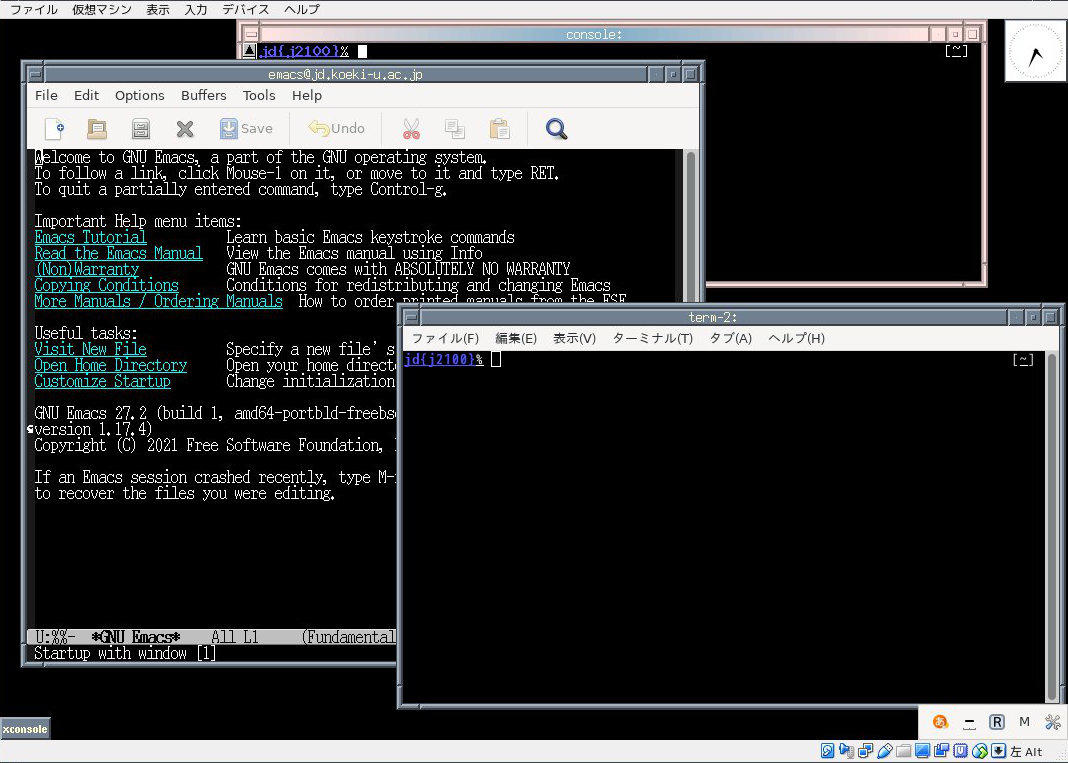Image resolution: width=1068 pixels, height=763 pixels.
Task: Click the input method tools wrench icon
Action: click(1052, 722)
